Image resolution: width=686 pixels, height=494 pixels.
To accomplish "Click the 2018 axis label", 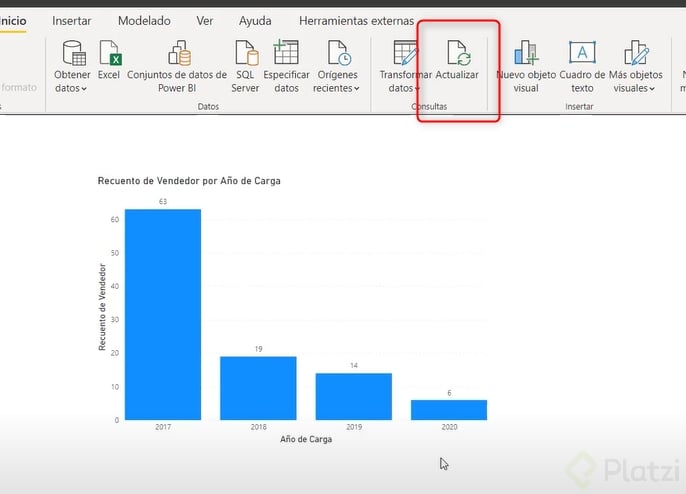I will tap(259, 427).
